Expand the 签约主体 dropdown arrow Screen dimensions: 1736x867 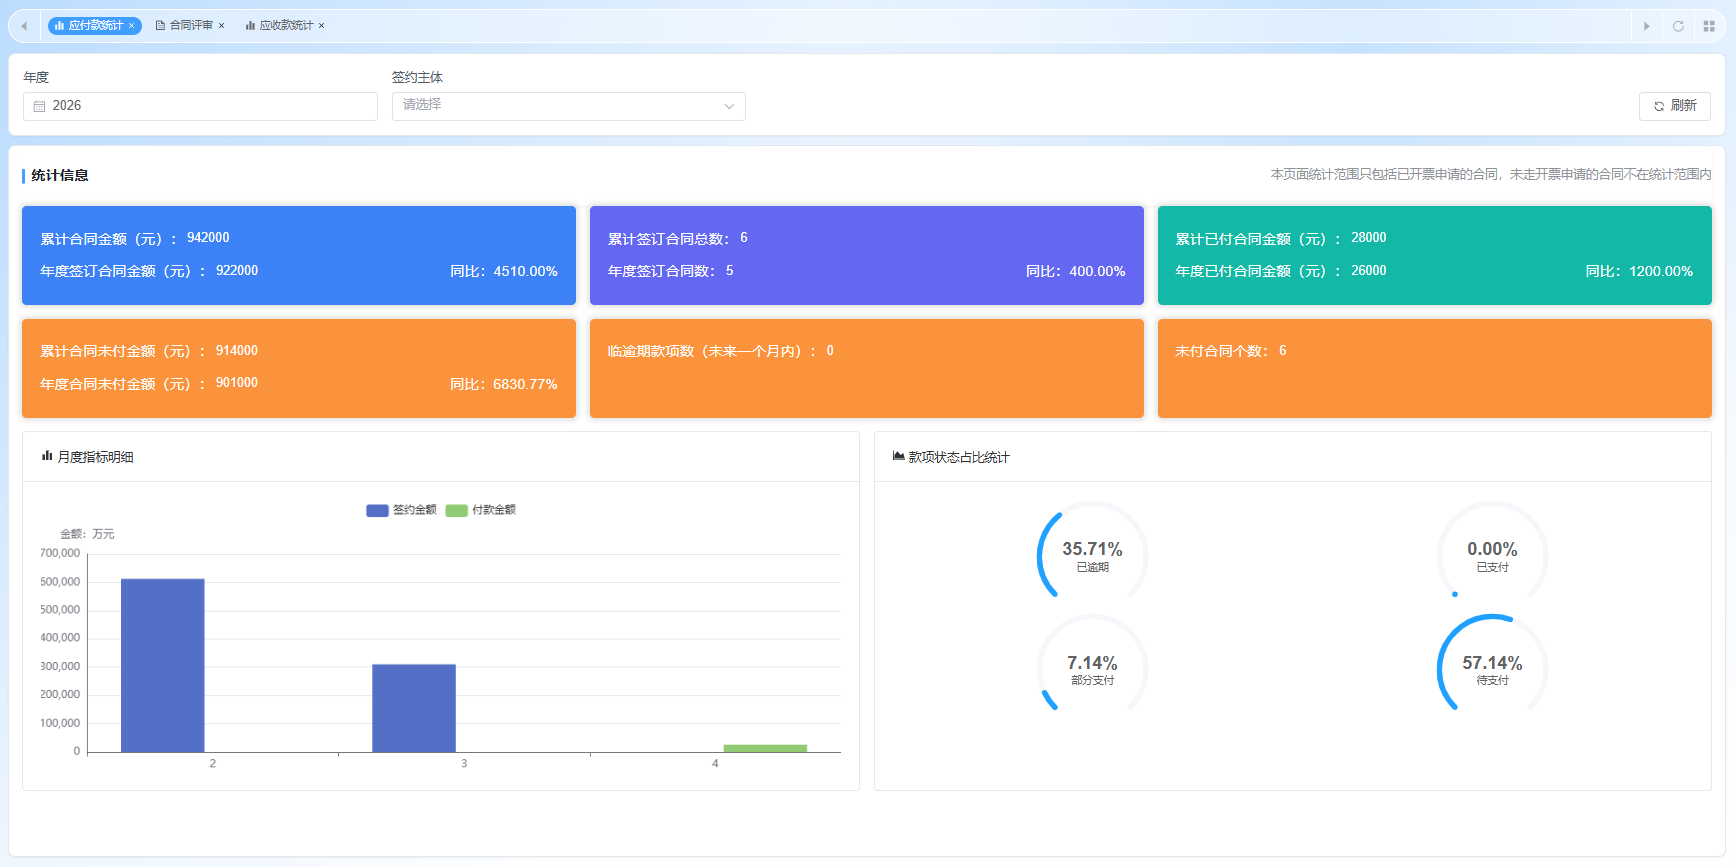coord(729,106)
